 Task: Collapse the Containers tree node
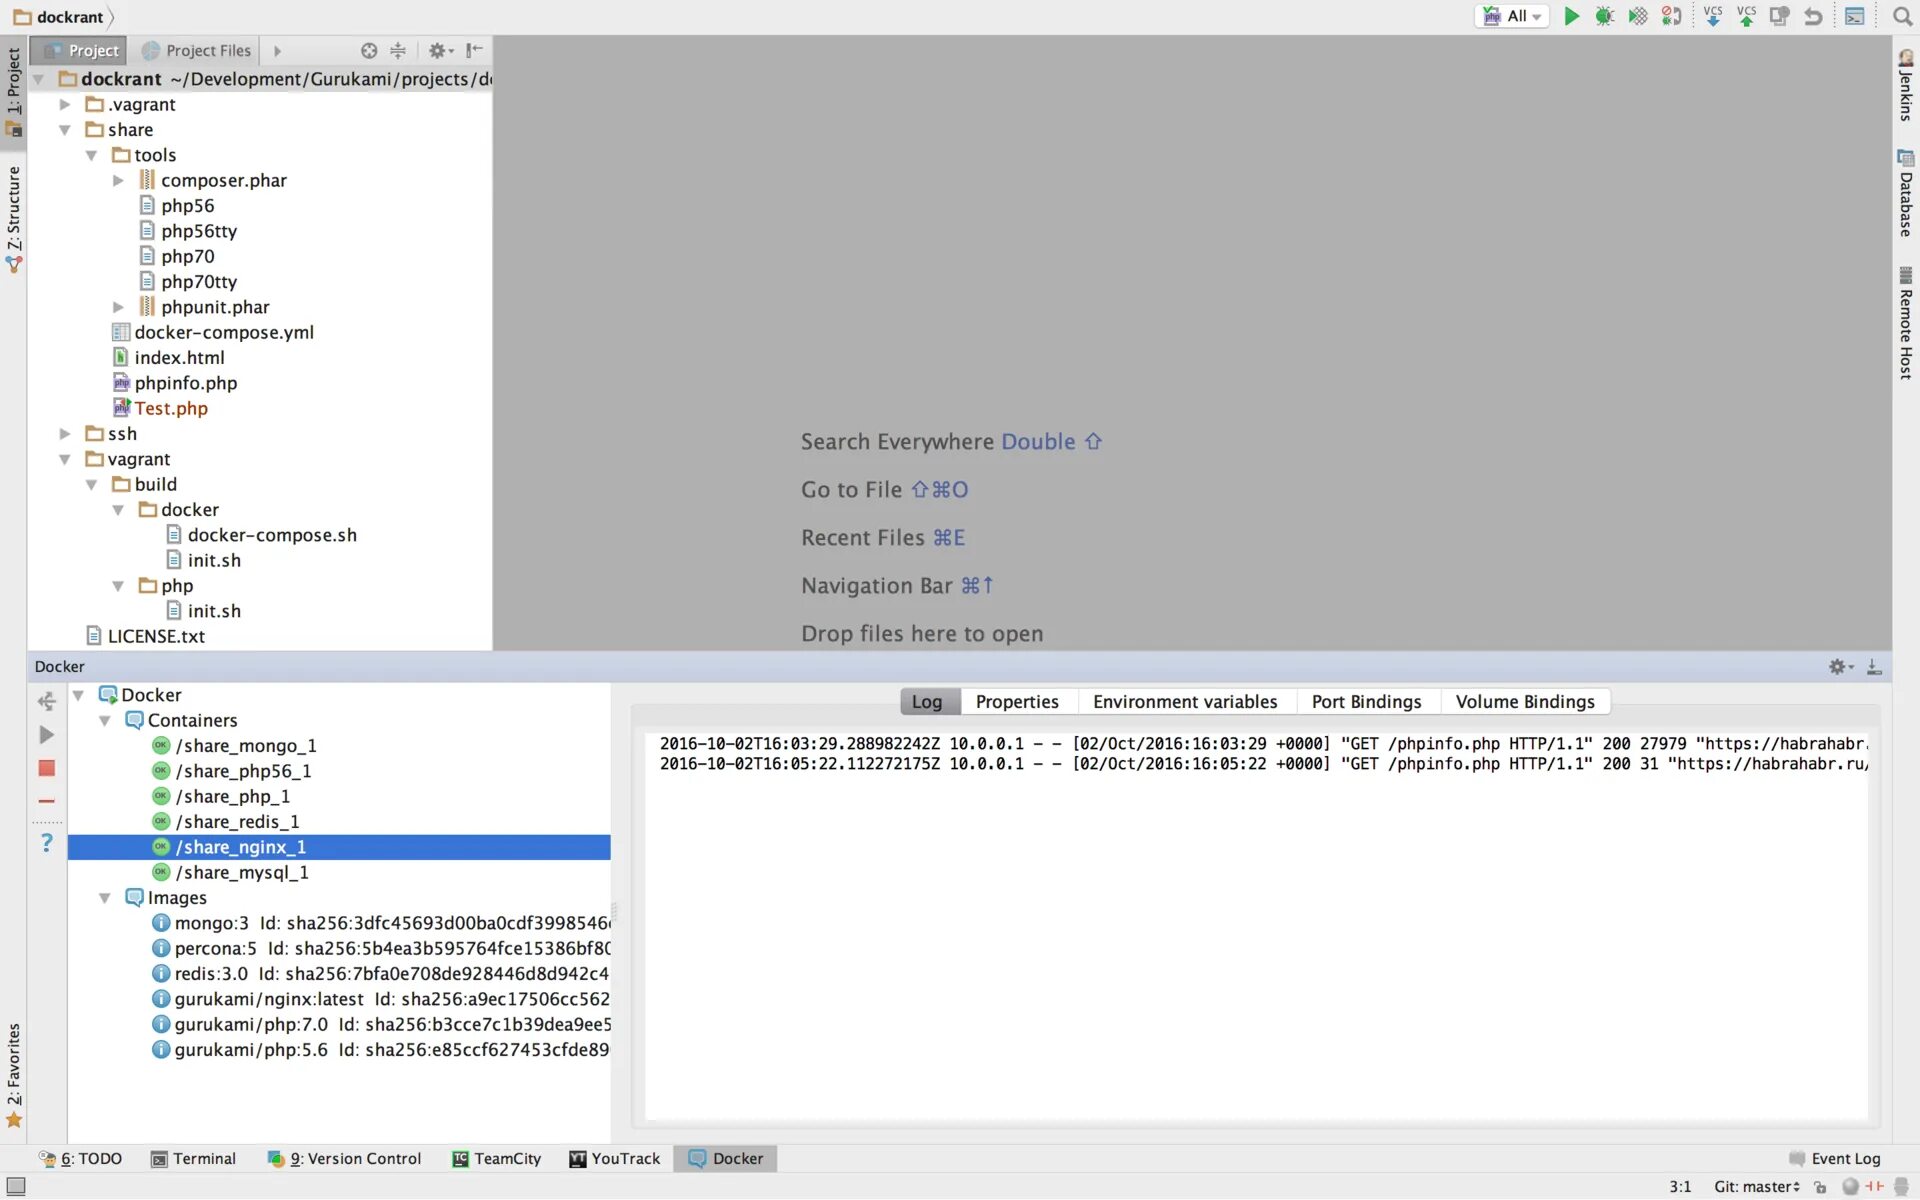pos(105,720)
